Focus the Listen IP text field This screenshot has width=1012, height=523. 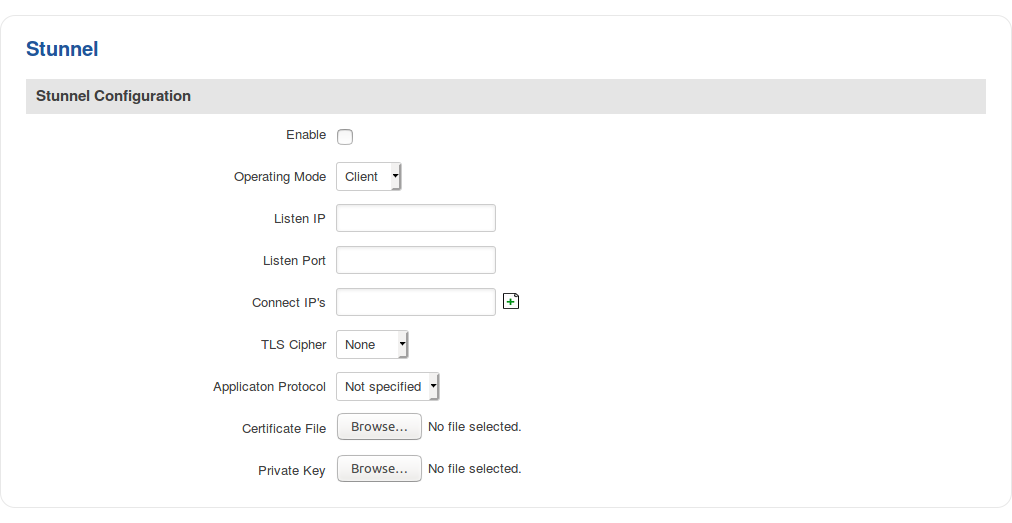coord(416,218)
